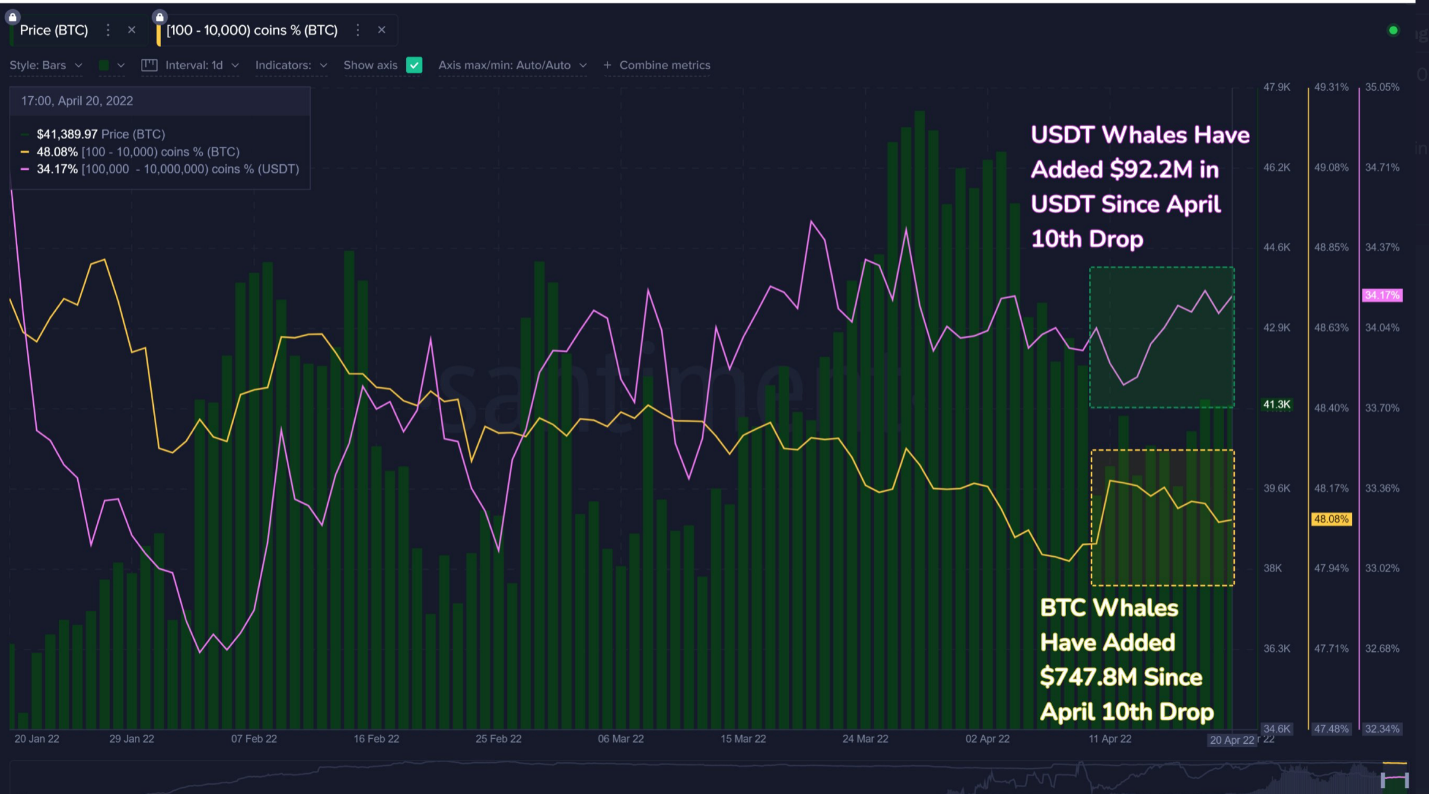Click the '36.3K' price axis value
Screen dimensions: 1429x794
click(1277, 649)
